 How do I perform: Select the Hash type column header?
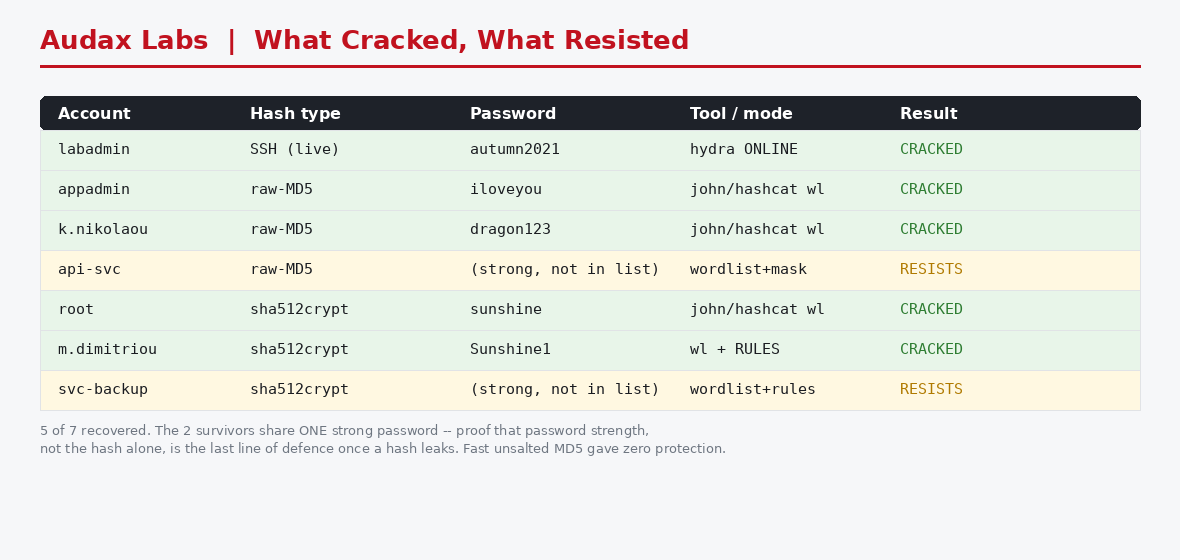point(295,114)
